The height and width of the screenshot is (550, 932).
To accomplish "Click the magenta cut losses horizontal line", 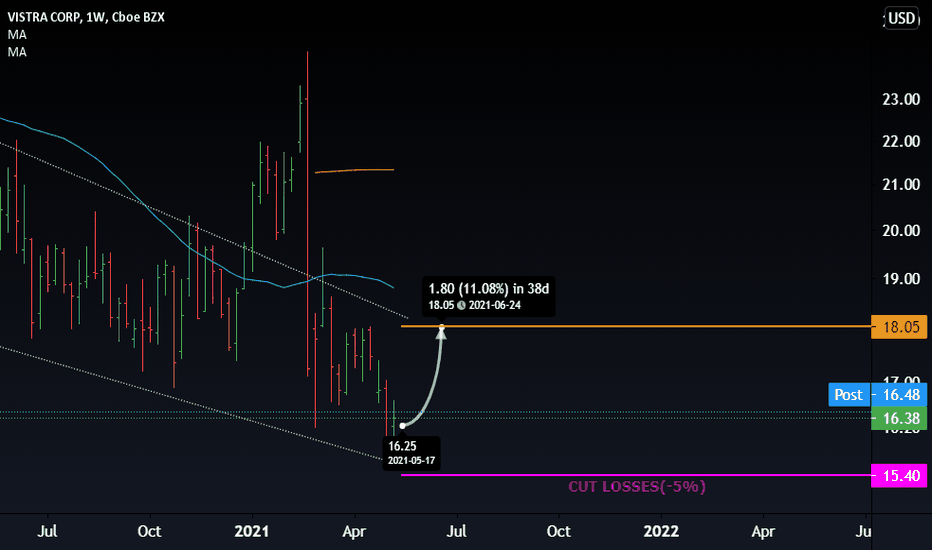I will pyautogui.click(x=636, y=475).
